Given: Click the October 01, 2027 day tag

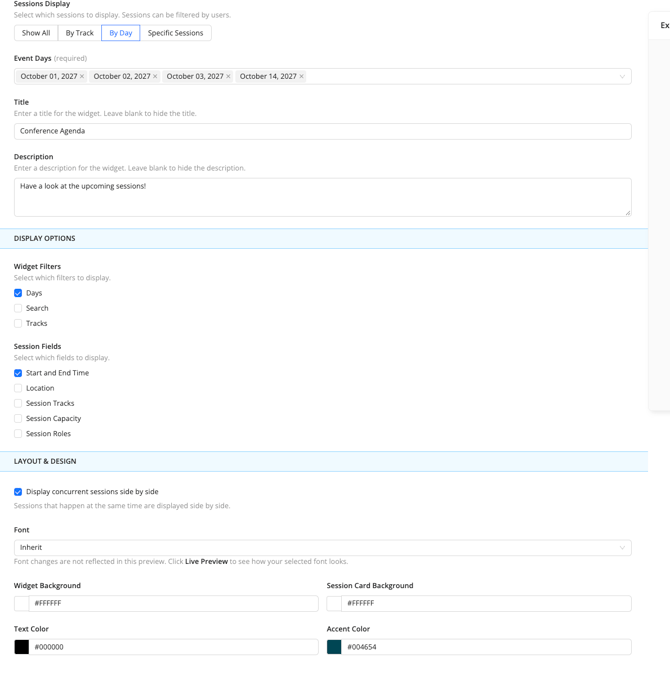Looking at the screenshot, I should 49,76.
